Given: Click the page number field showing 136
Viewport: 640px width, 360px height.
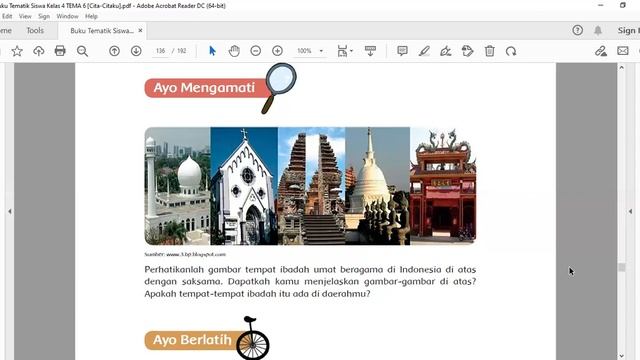Looking at the screenshot, I should (160, 51).
